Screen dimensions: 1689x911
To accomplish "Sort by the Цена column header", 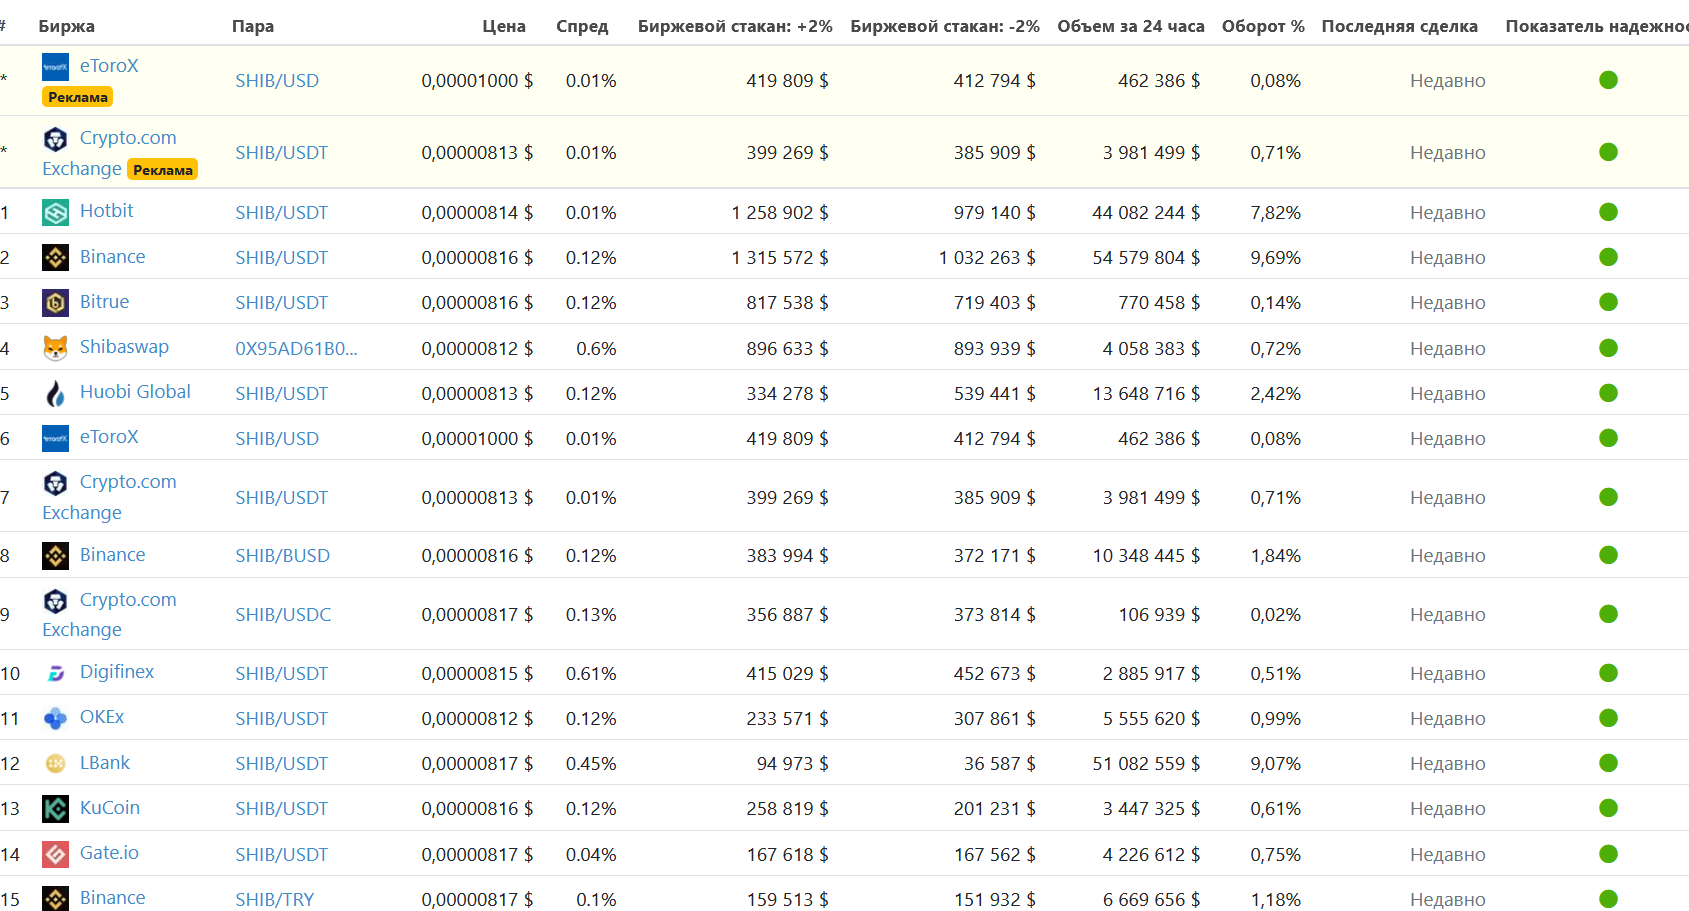I will (x=504, y=26).
